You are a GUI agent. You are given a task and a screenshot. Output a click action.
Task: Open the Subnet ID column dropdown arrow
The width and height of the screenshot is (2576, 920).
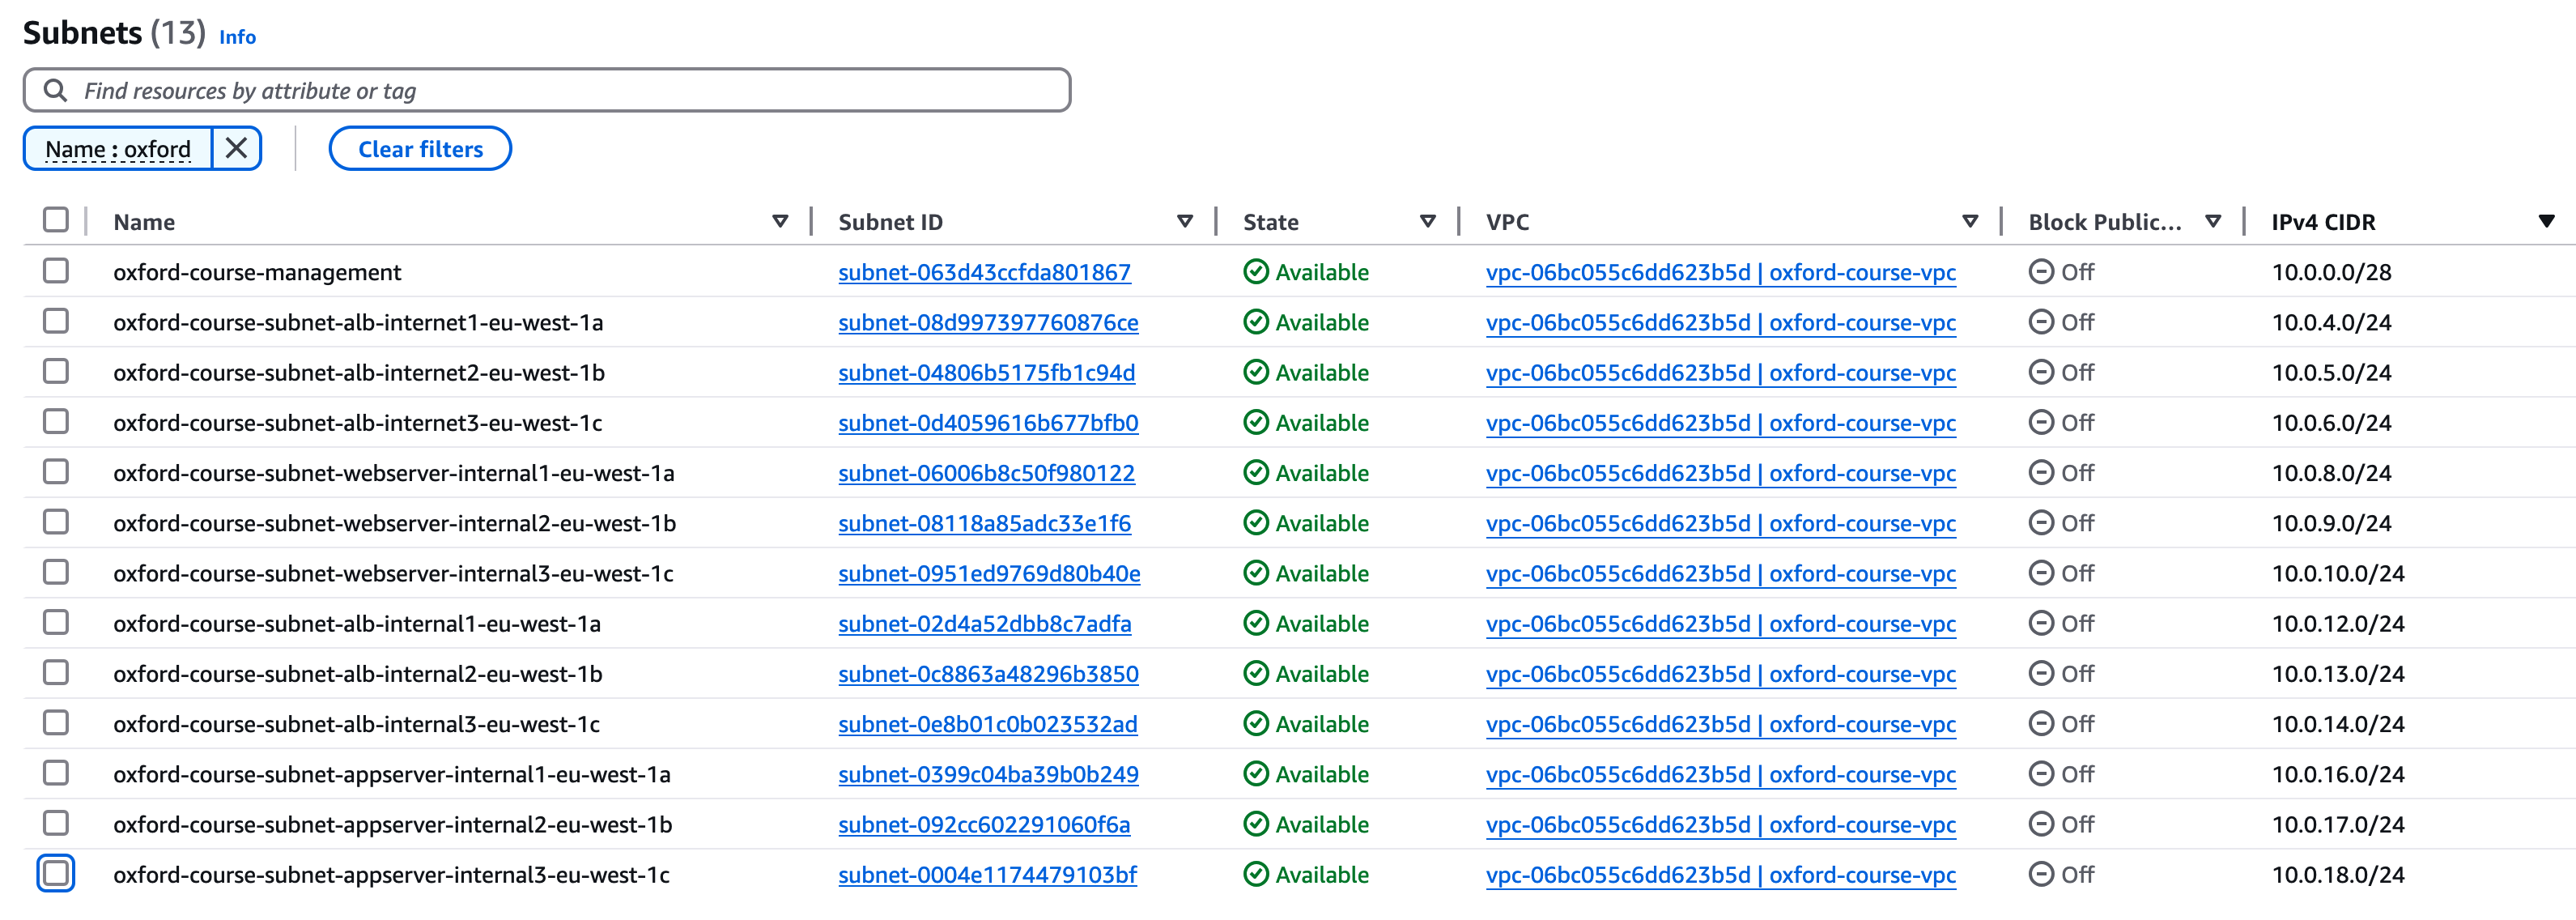pos(1184,221)
